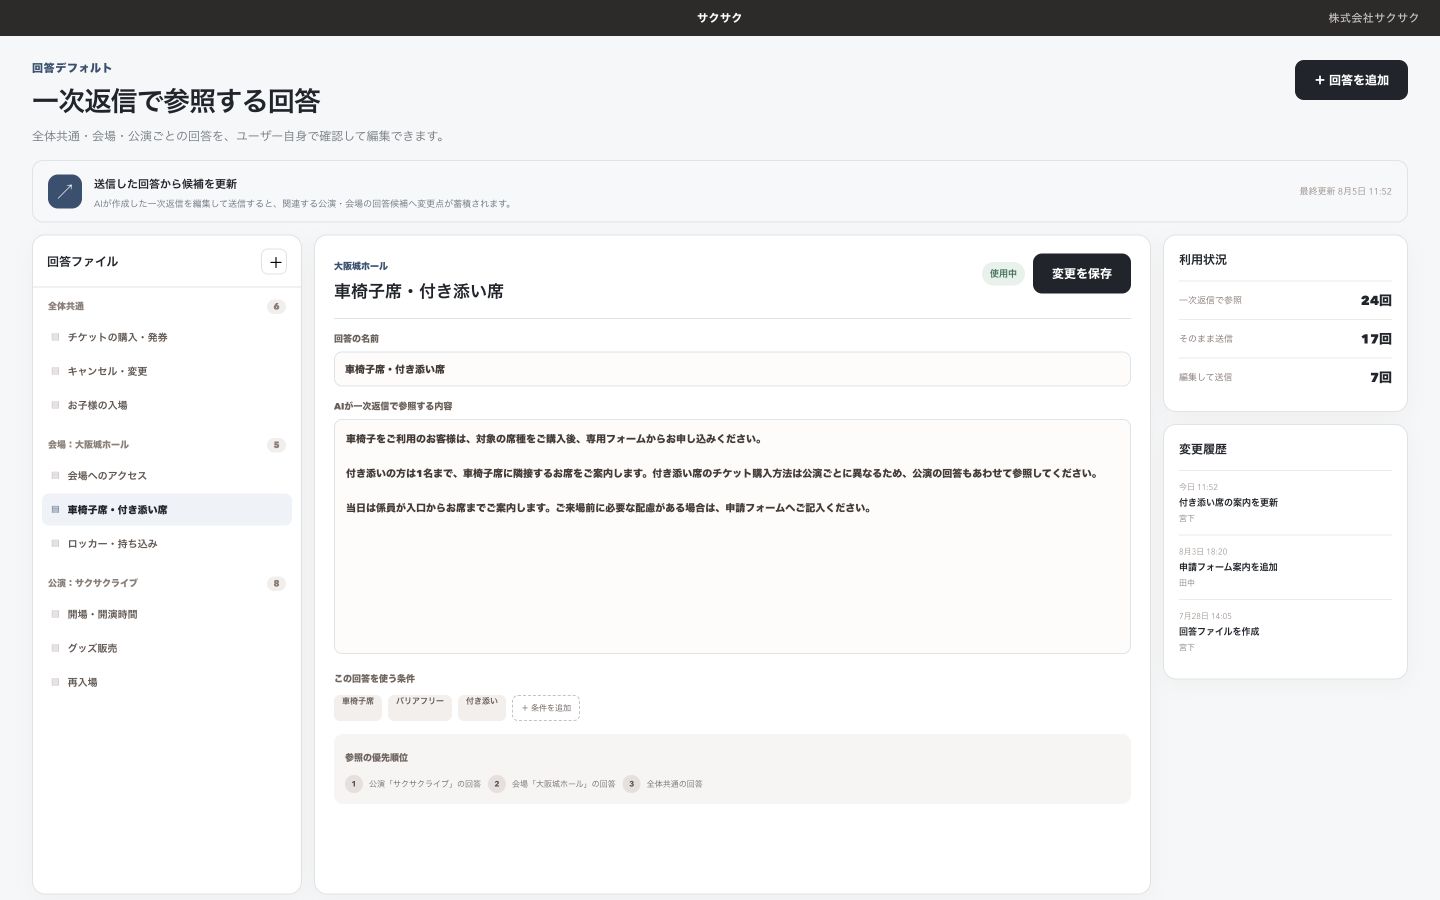Click the 最終更新 8月5日 11:52 timestamp
Viewport: 1440px width, 900px height.
pyautogui.click(x=1345, y=191)
